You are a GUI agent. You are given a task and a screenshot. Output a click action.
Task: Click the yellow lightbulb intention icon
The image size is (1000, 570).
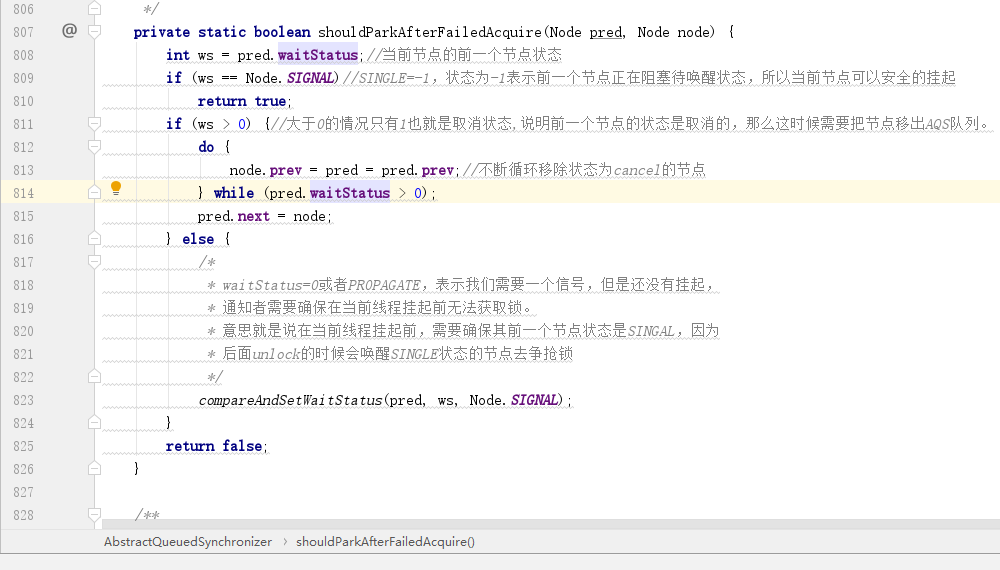pos(116,188)
